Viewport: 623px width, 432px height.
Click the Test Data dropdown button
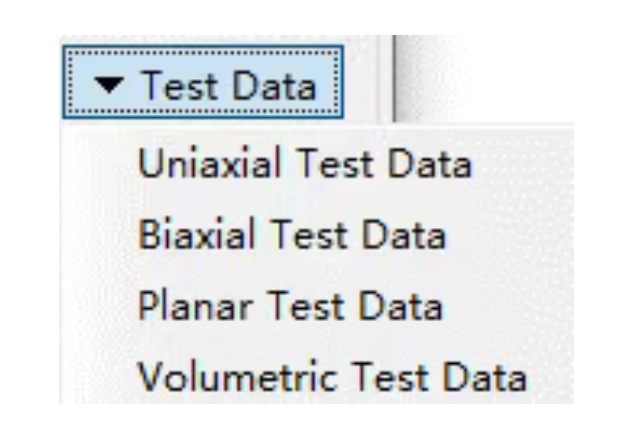click(203, 85)
